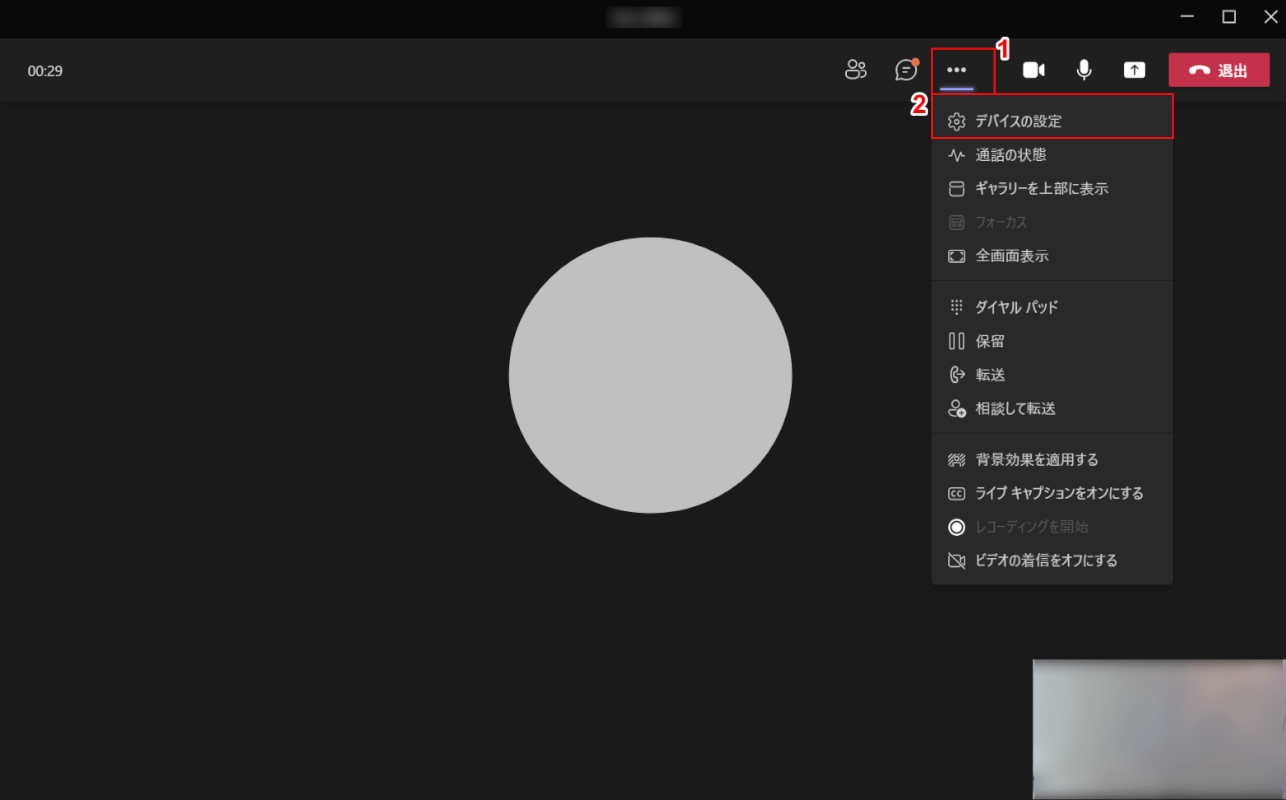Choose ギャラリーを上部に表示 option
1286x800 pixels.
pos(1052,188)
